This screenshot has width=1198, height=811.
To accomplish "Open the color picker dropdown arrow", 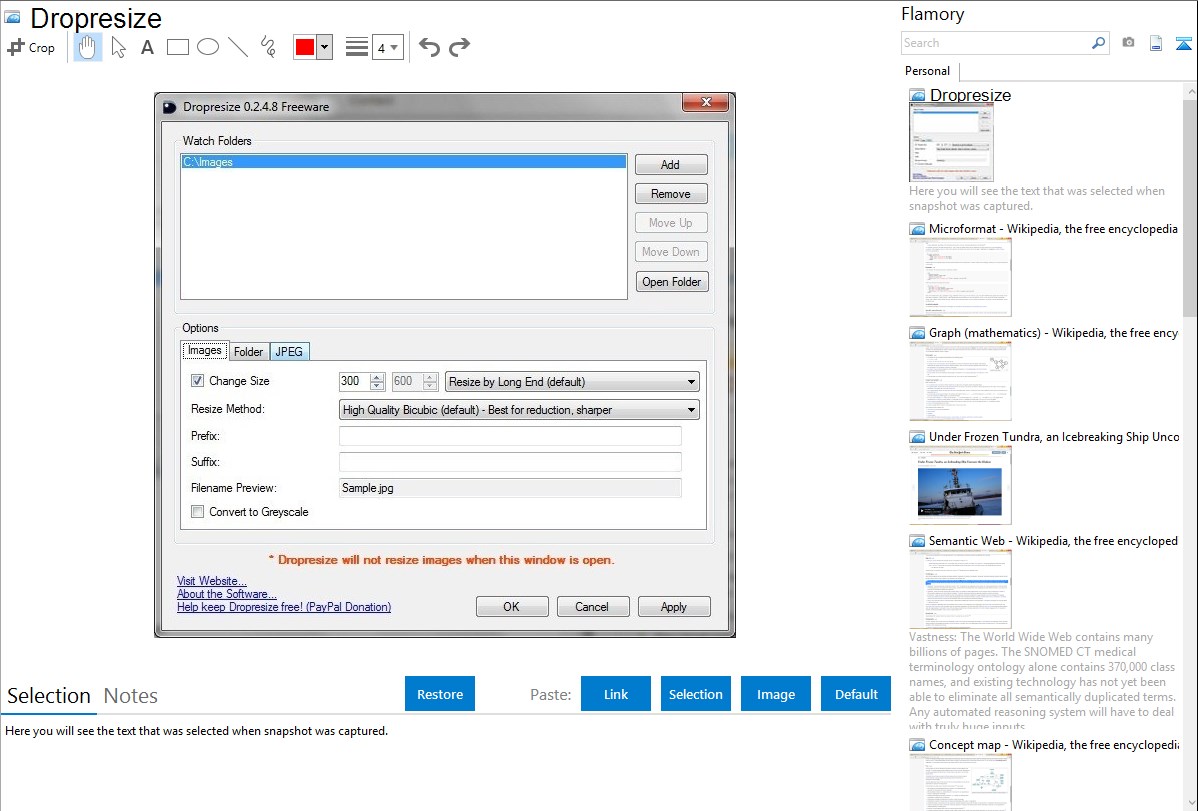I will point(324,47).
